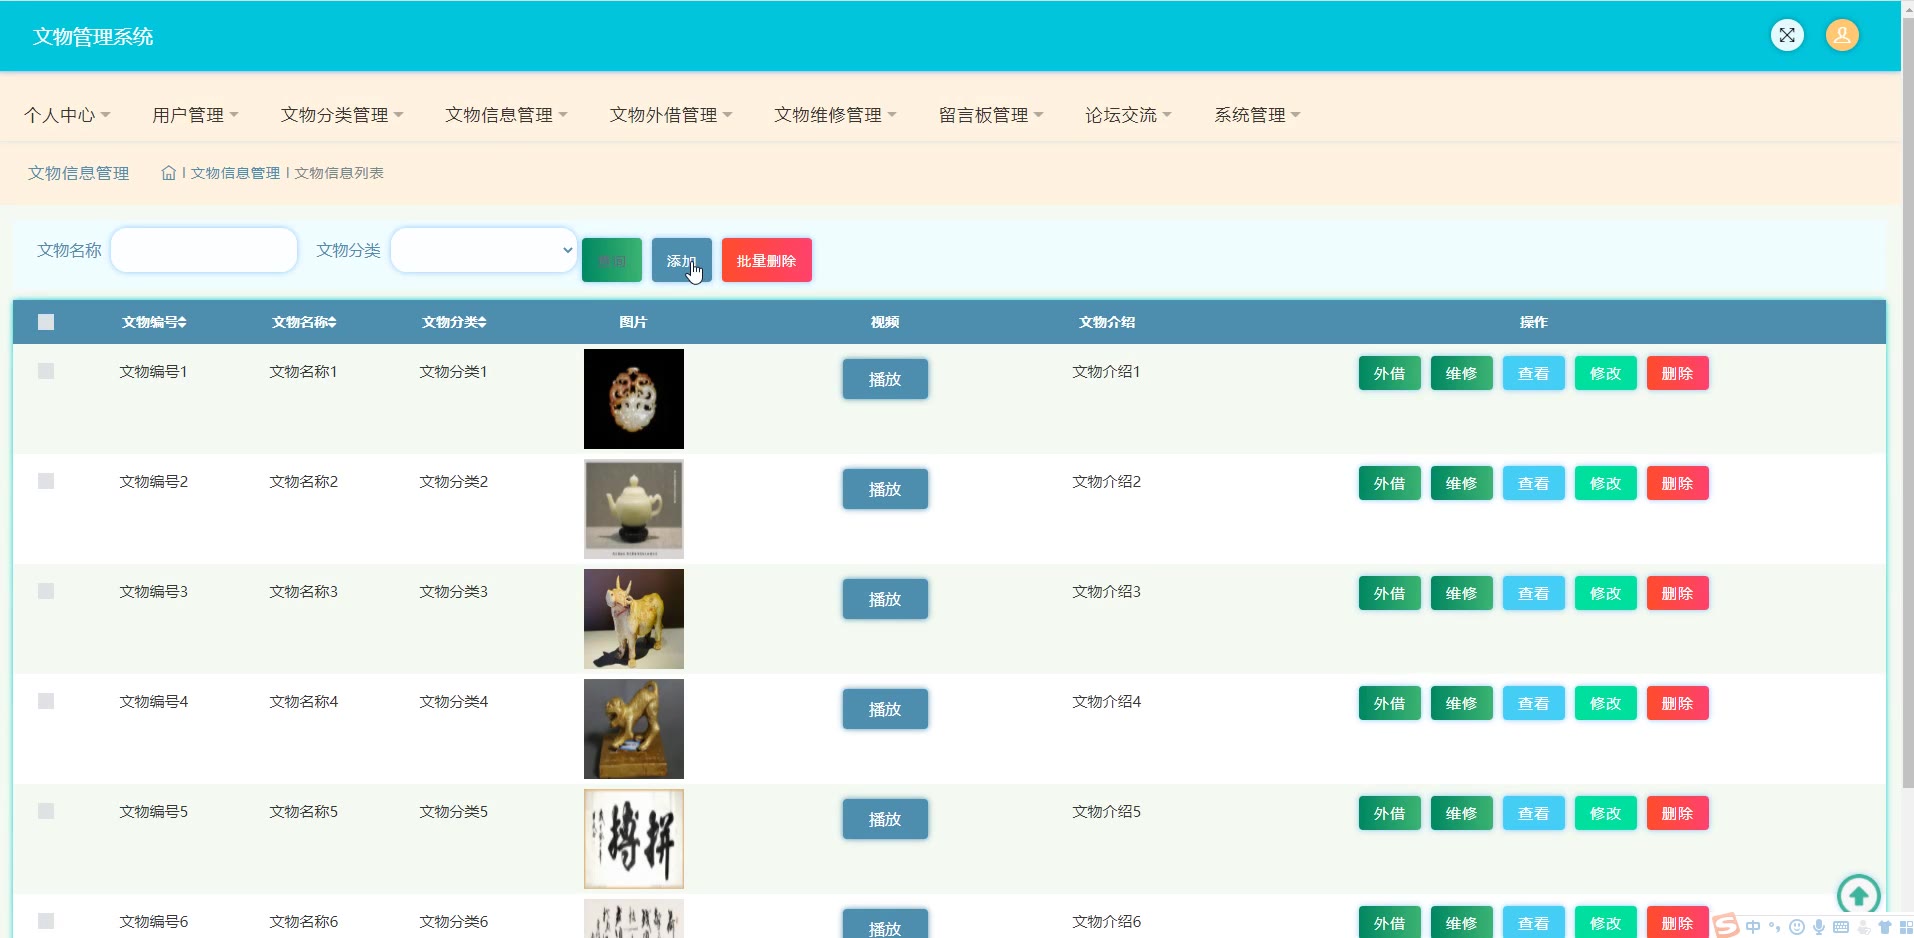This screenshot has height=938, width=1914.
Task: Expand the 文物外借管理 menu
Action: [671, 115]
